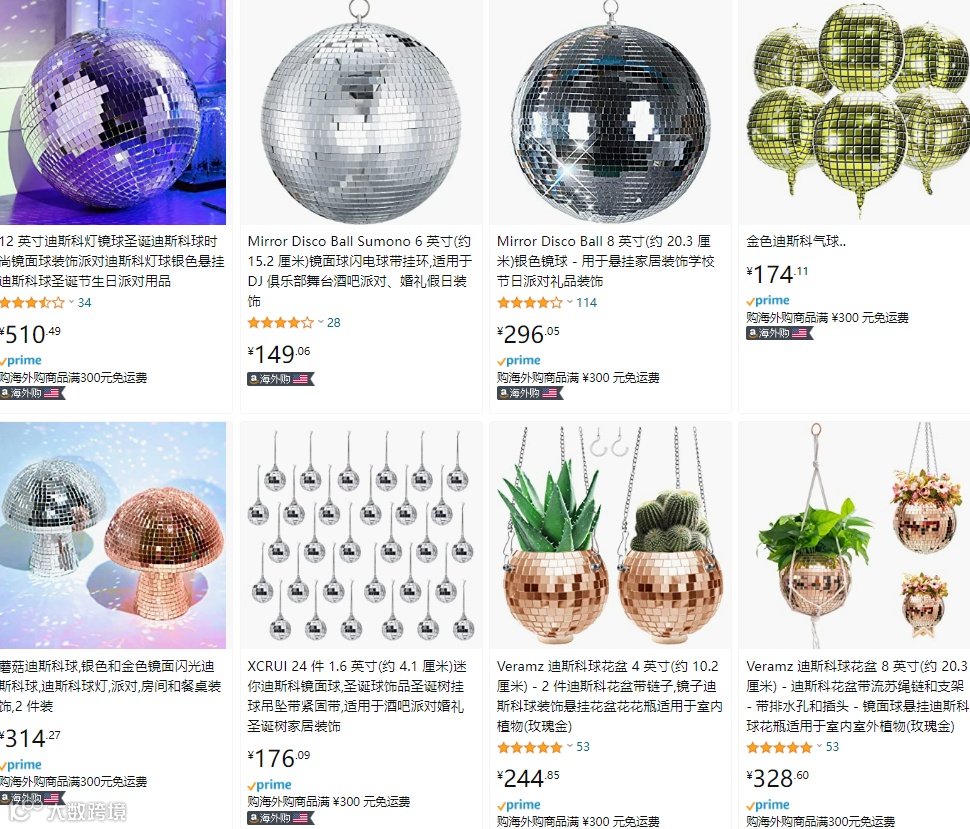Open XCRUI 24 piece mini disco ball title
970x829 pixels.
(357, 696)
